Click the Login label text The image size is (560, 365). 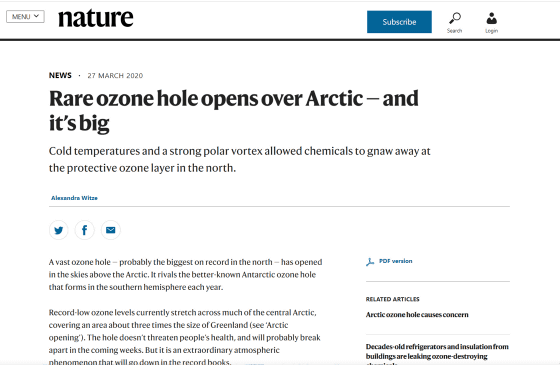pyautogui.click(x=491, y=31)
